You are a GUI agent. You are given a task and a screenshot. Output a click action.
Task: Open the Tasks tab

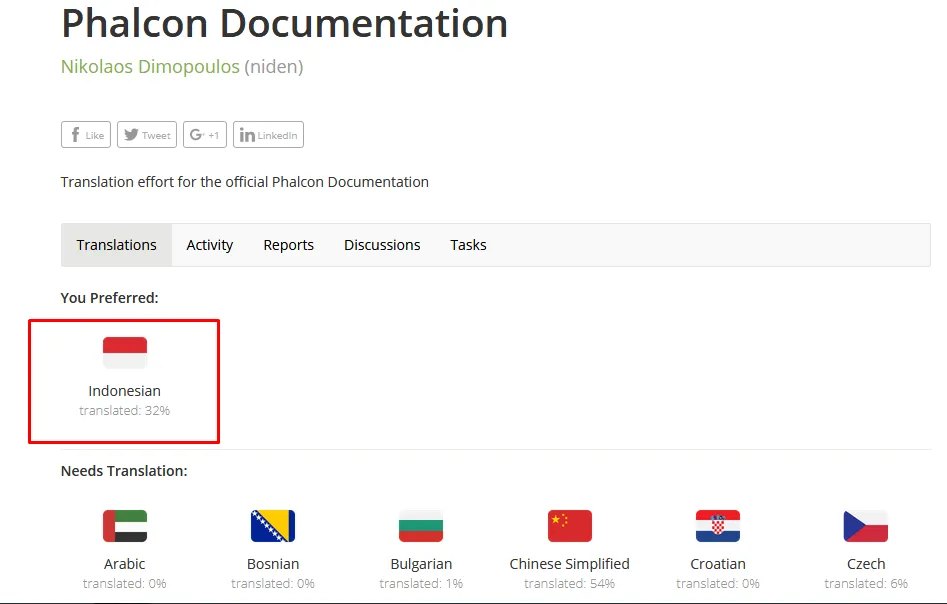point(468,245)
